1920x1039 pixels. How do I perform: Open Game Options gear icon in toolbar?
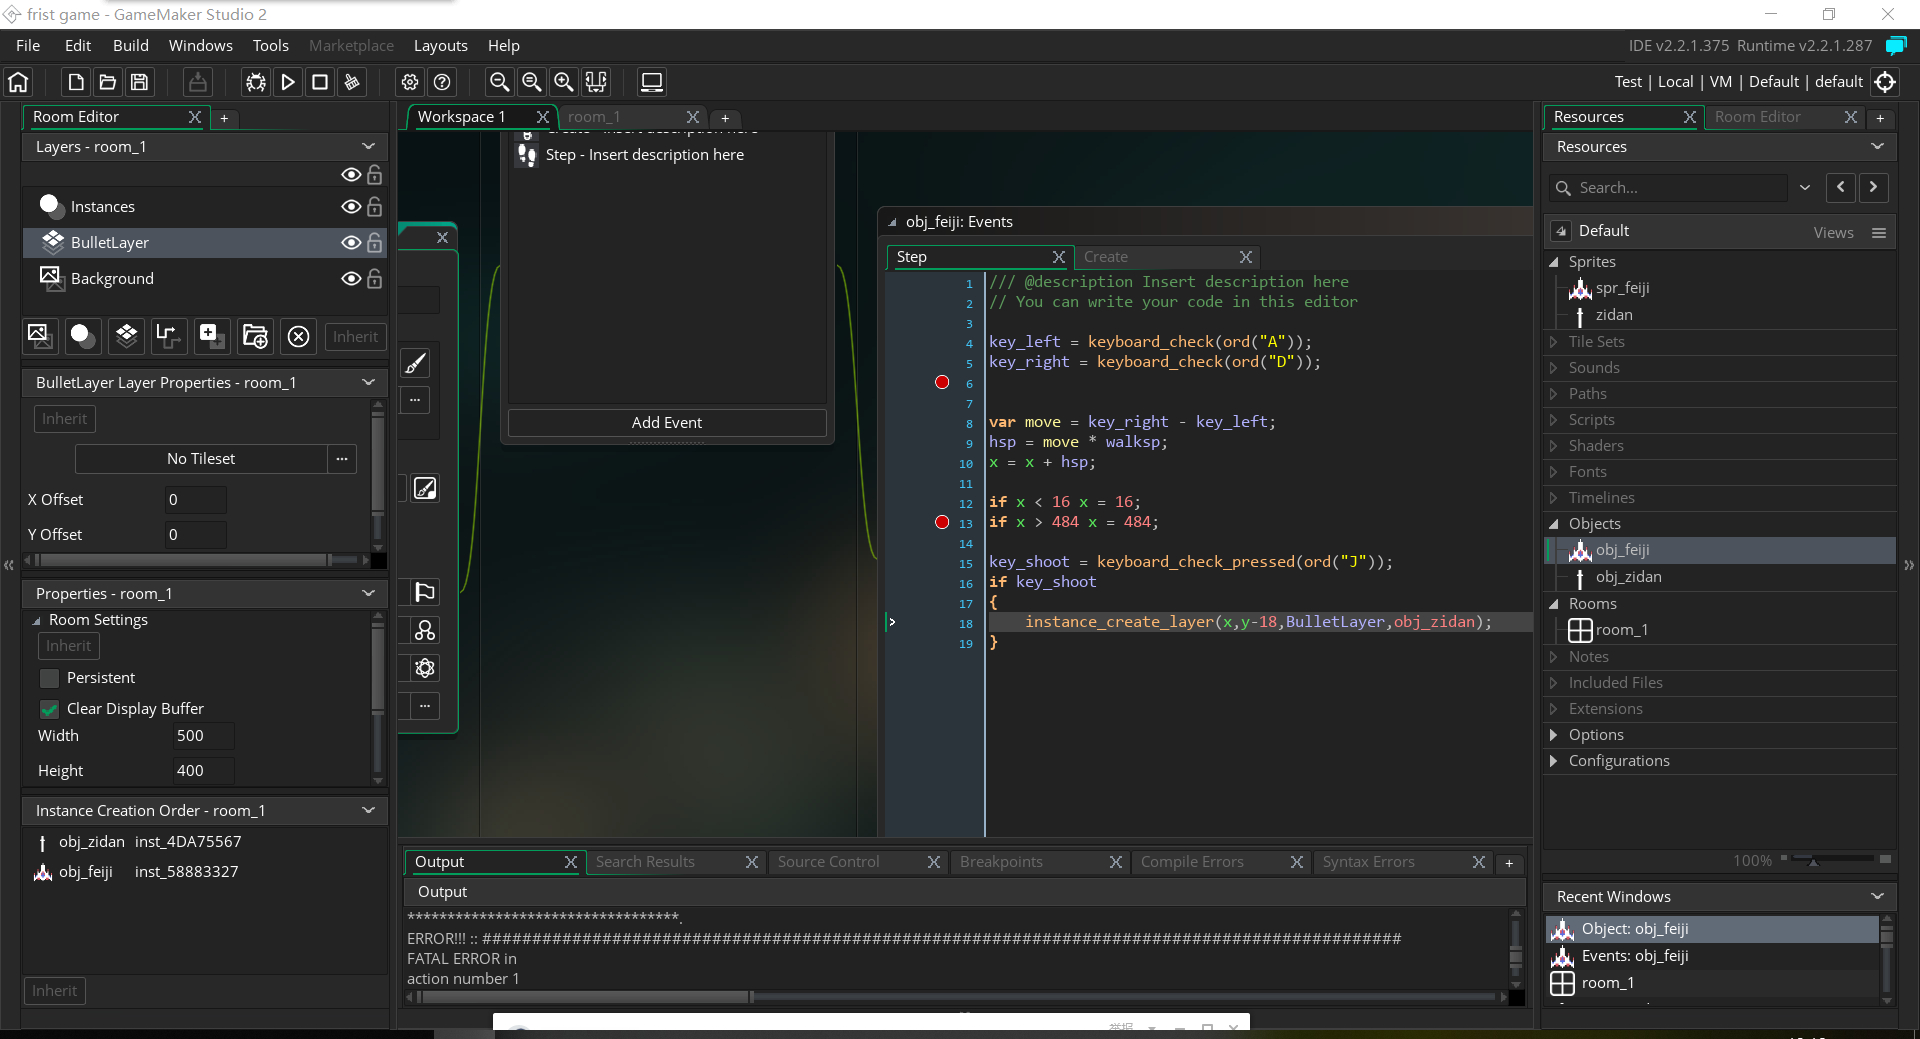tap(410, 82)
